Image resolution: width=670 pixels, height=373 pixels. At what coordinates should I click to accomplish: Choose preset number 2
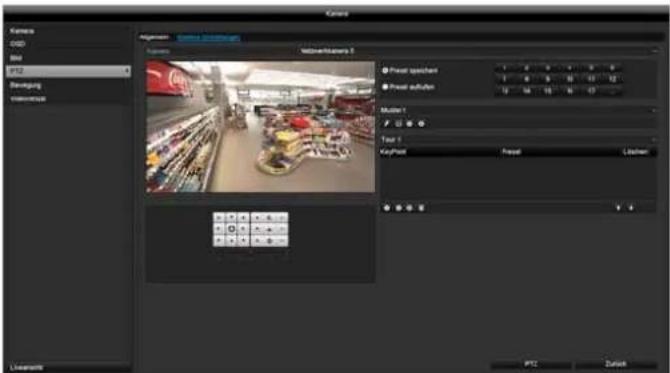tap(526, 68)
